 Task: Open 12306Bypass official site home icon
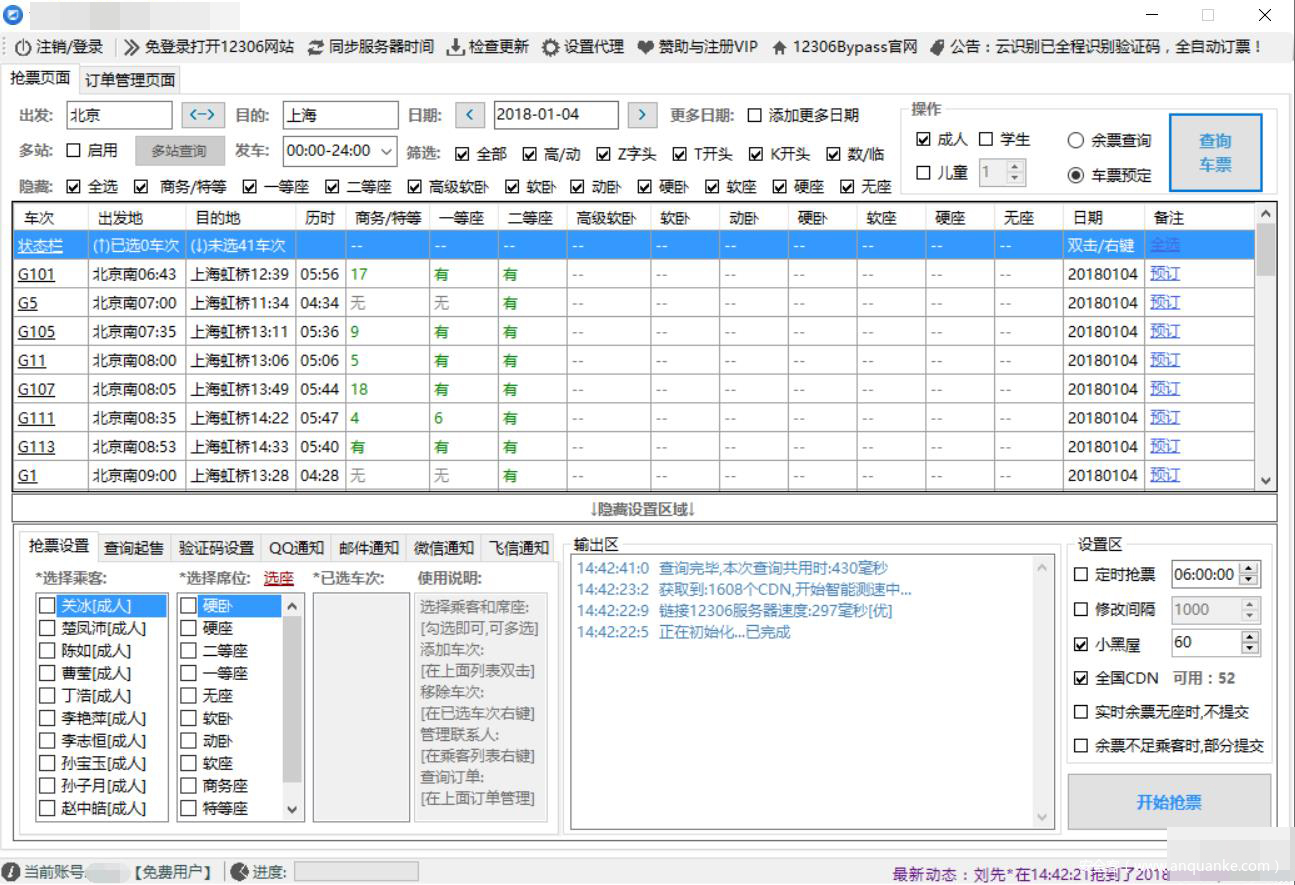(x=780, y=47)
